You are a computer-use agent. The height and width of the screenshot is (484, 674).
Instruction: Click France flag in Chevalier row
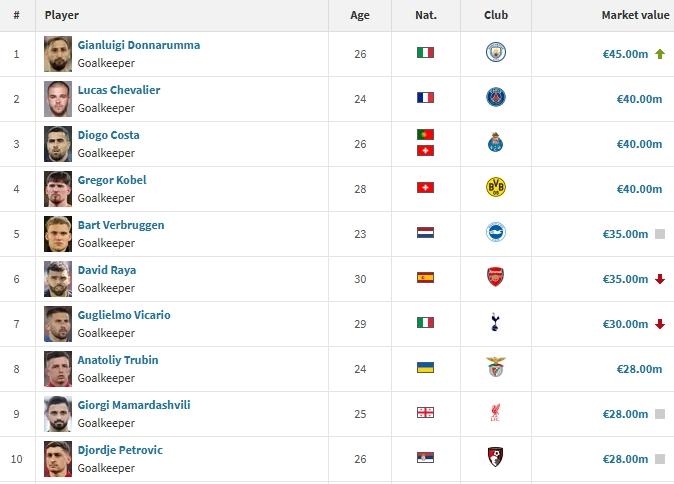click(x=425, y=98)
